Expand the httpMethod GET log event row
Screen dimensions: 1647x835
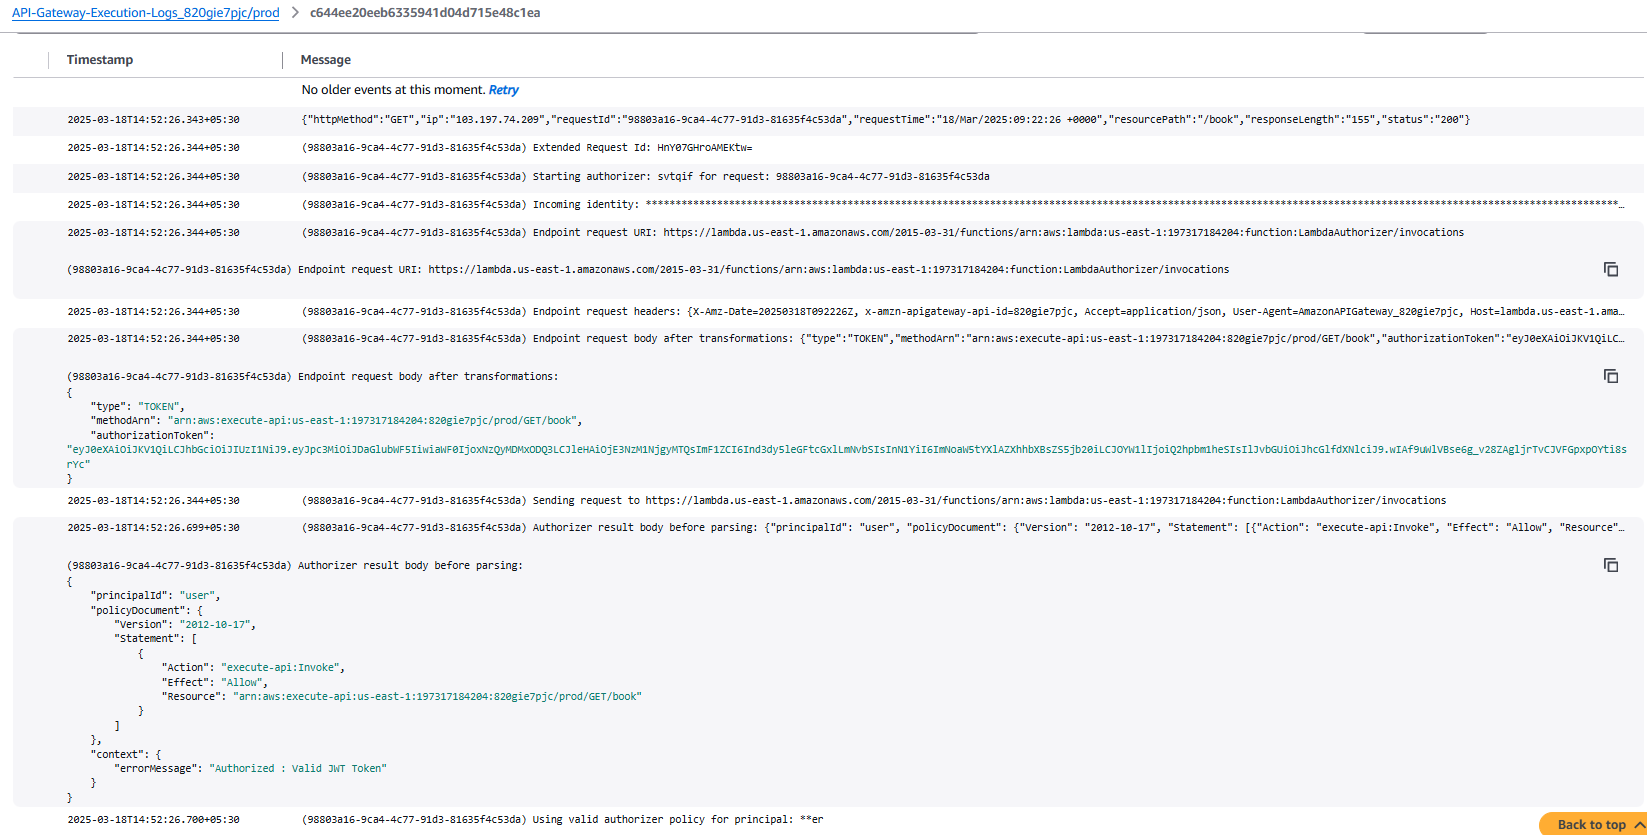(828, 120)
